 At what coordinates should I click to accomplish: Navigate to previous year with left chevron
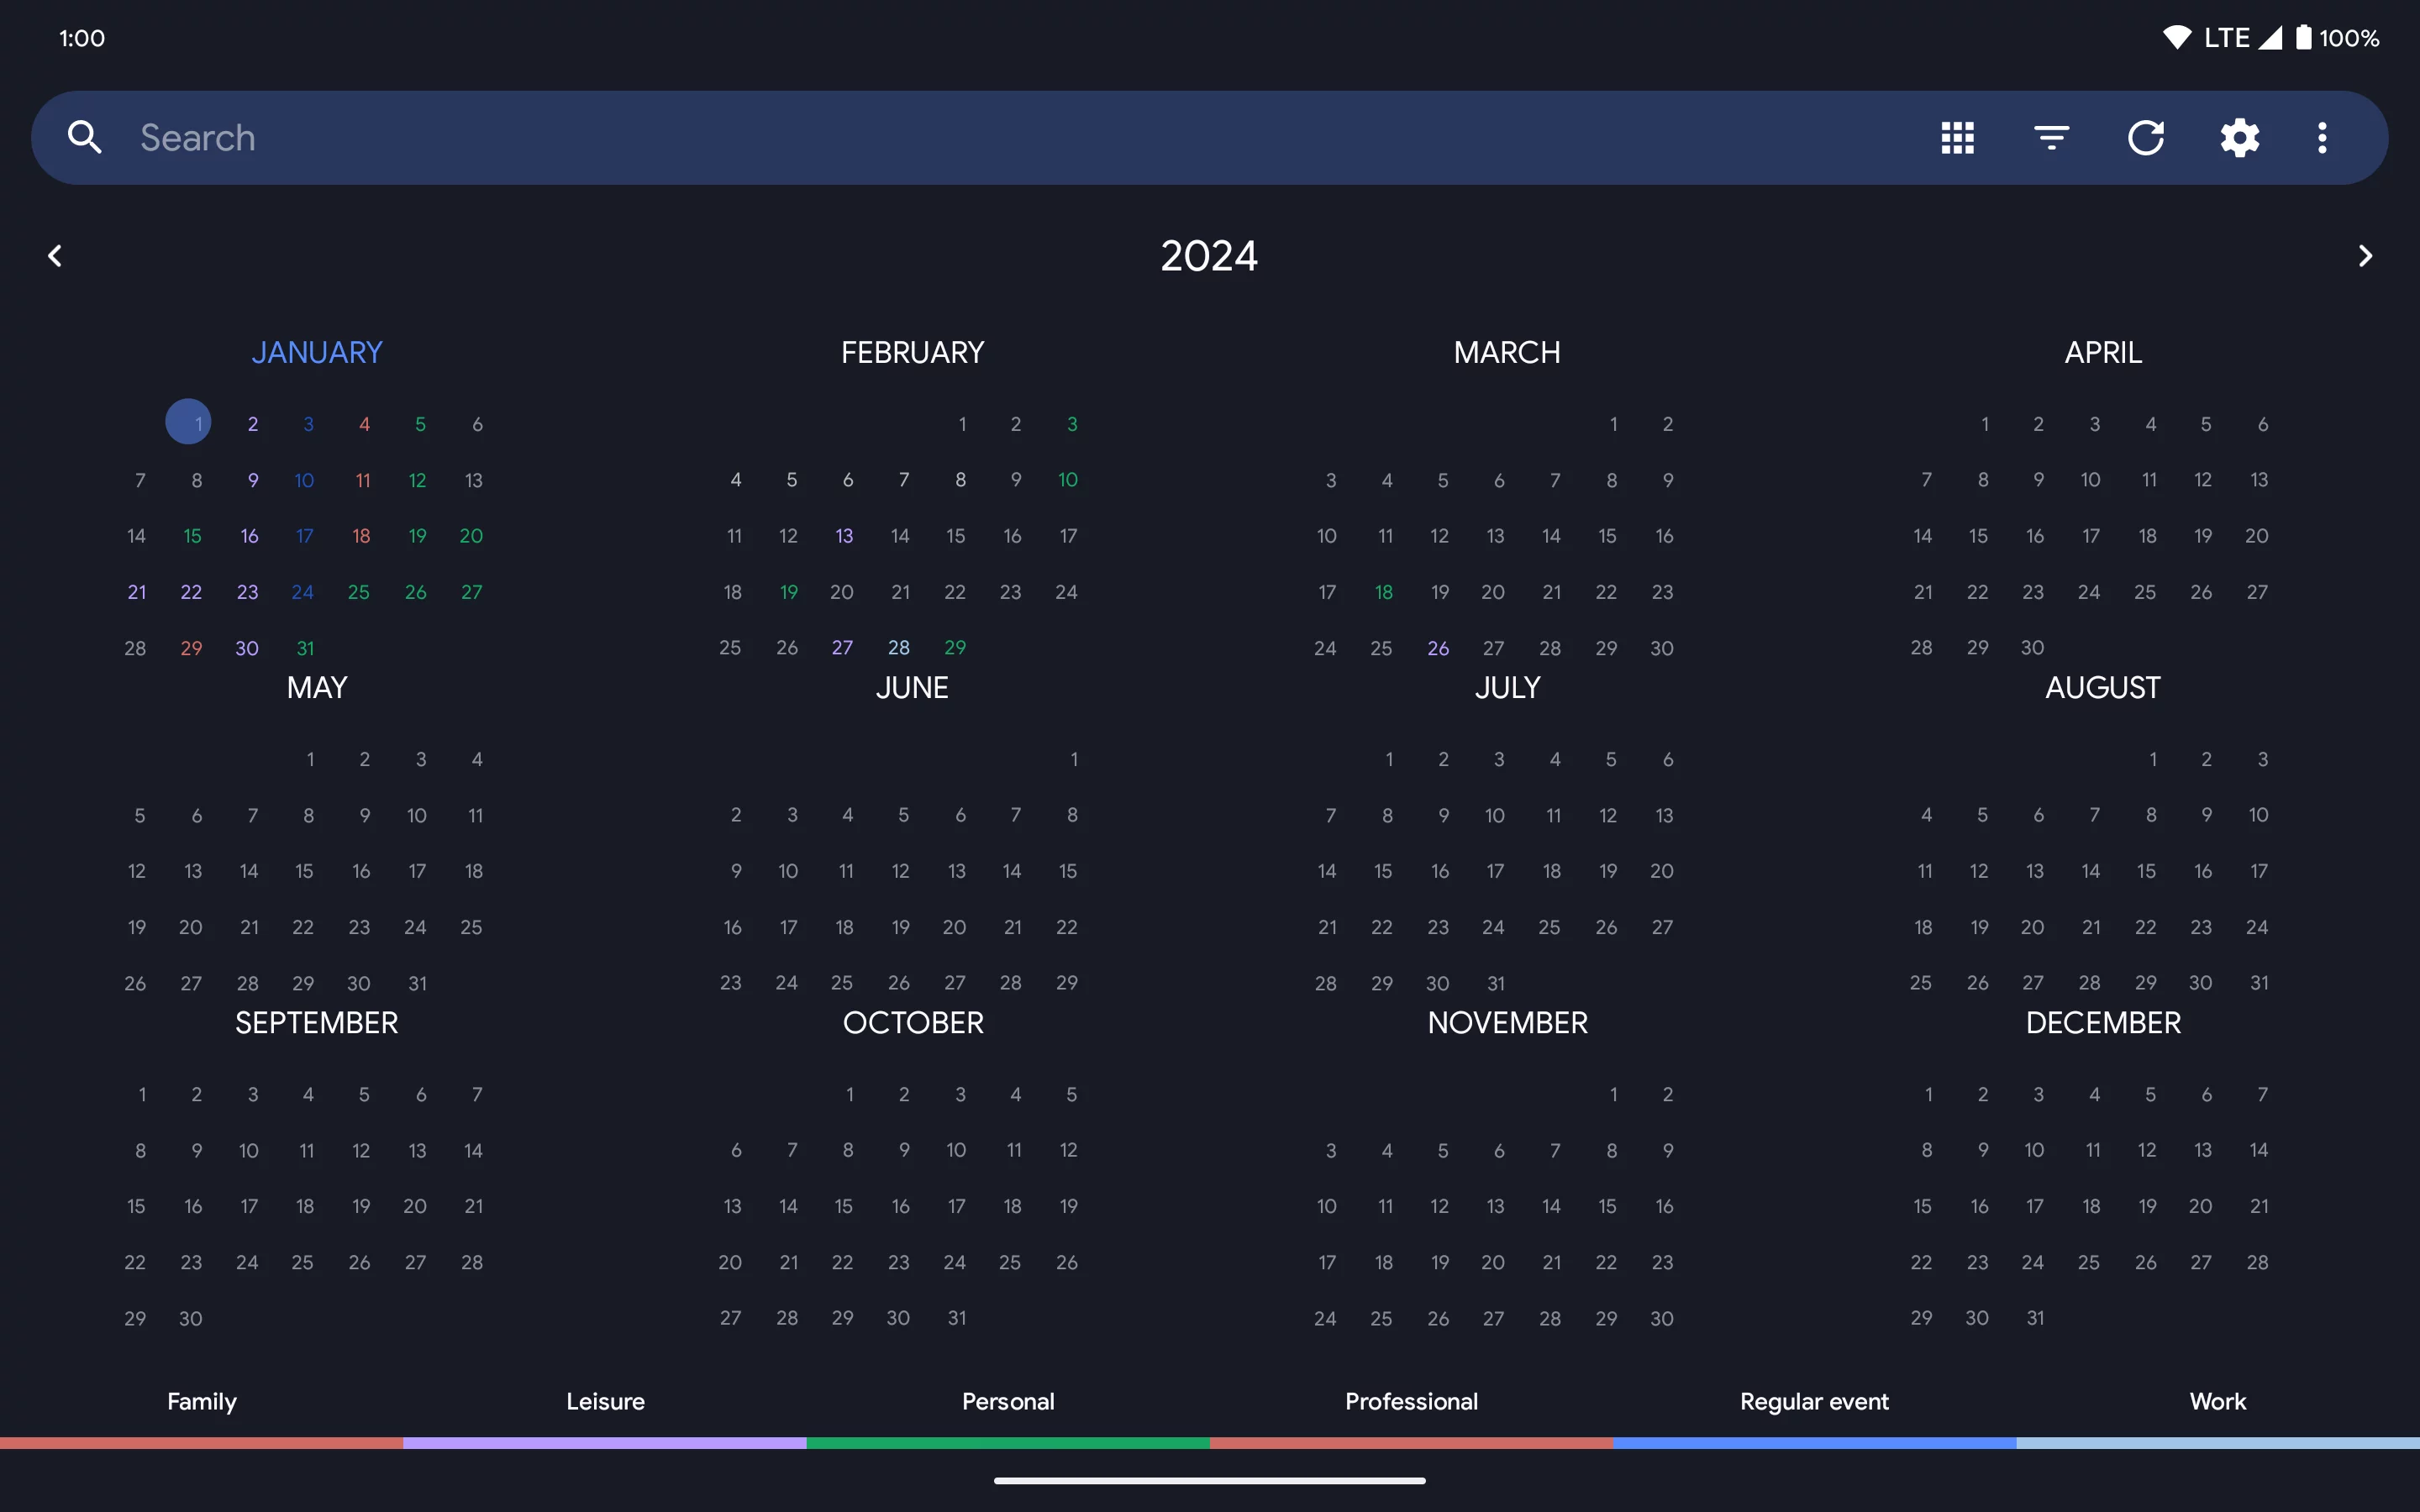click(x=56, y=255)
